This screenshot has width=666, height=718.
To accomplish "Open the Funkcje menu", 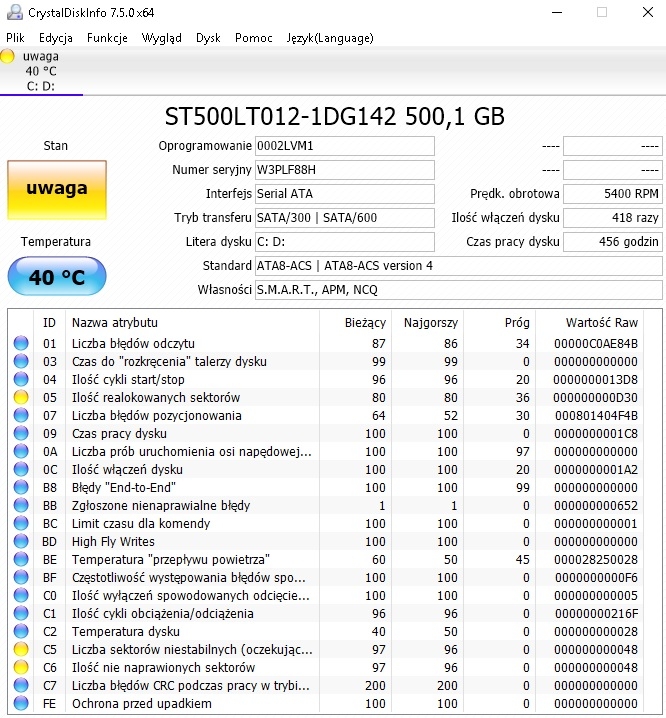I will (x=107, y=38).
